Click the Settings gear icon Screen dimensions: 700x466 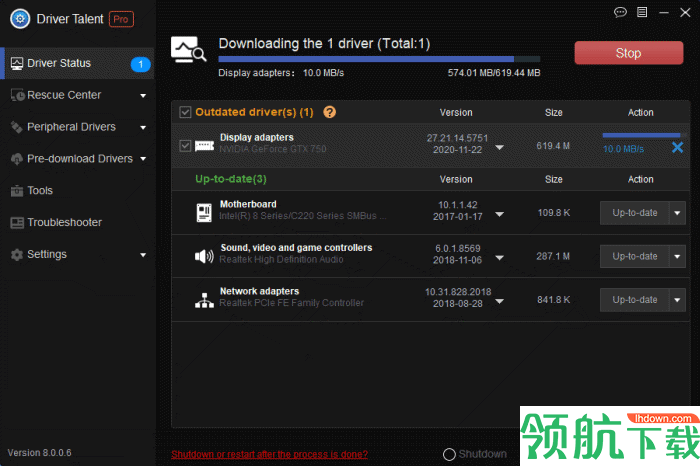point(17,254)
